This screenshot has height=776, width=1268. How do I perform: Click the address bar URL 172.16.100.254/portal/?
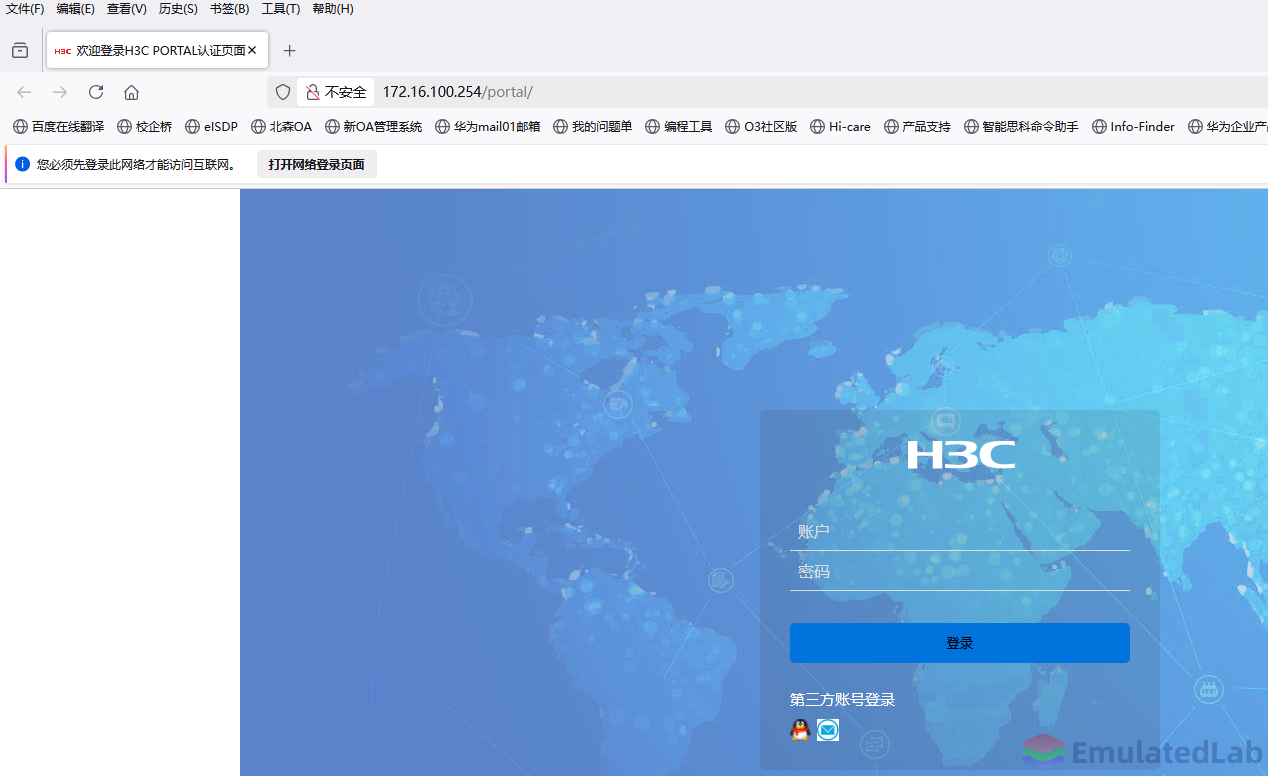point(457,92)
